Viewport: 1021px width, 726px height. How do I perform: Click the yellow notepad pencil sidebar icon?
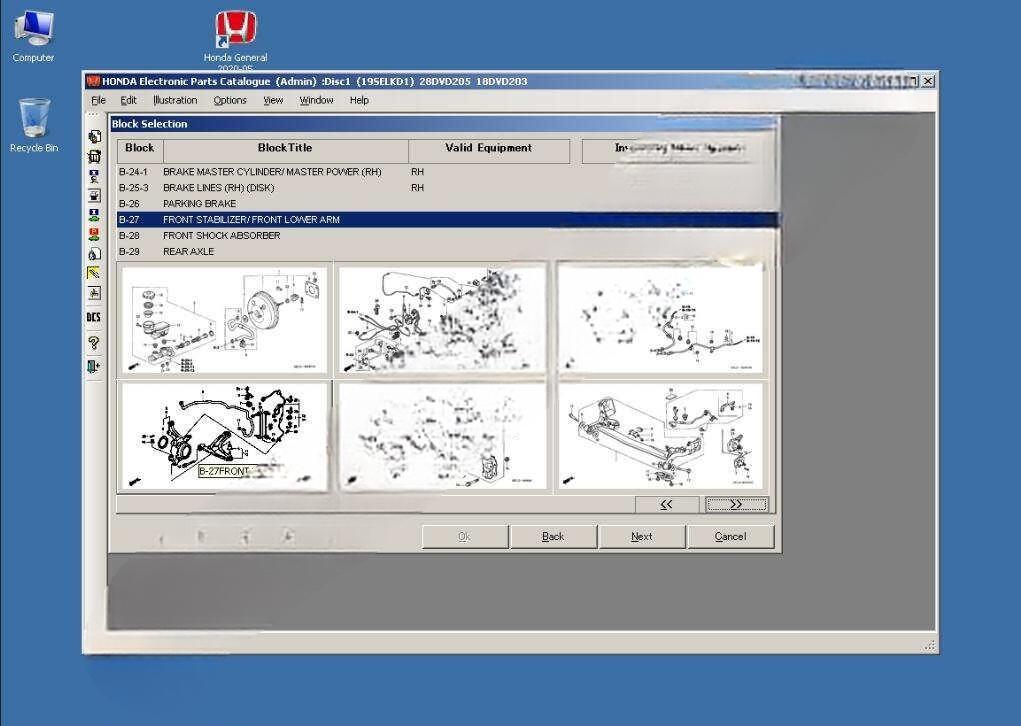94,273
